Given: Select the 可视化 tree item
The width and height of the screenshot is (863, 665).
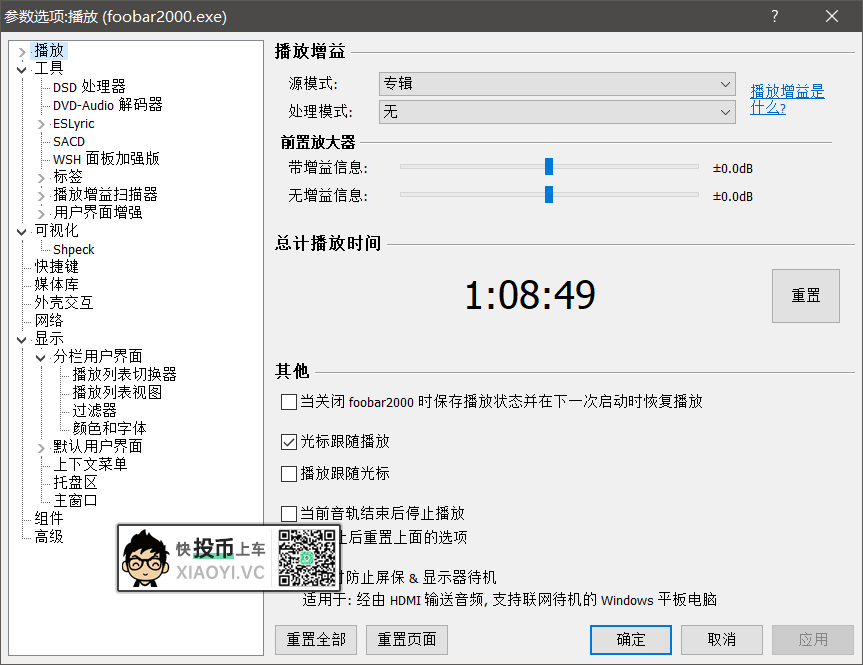Looking at the screenshot, I should click(56, 231).
